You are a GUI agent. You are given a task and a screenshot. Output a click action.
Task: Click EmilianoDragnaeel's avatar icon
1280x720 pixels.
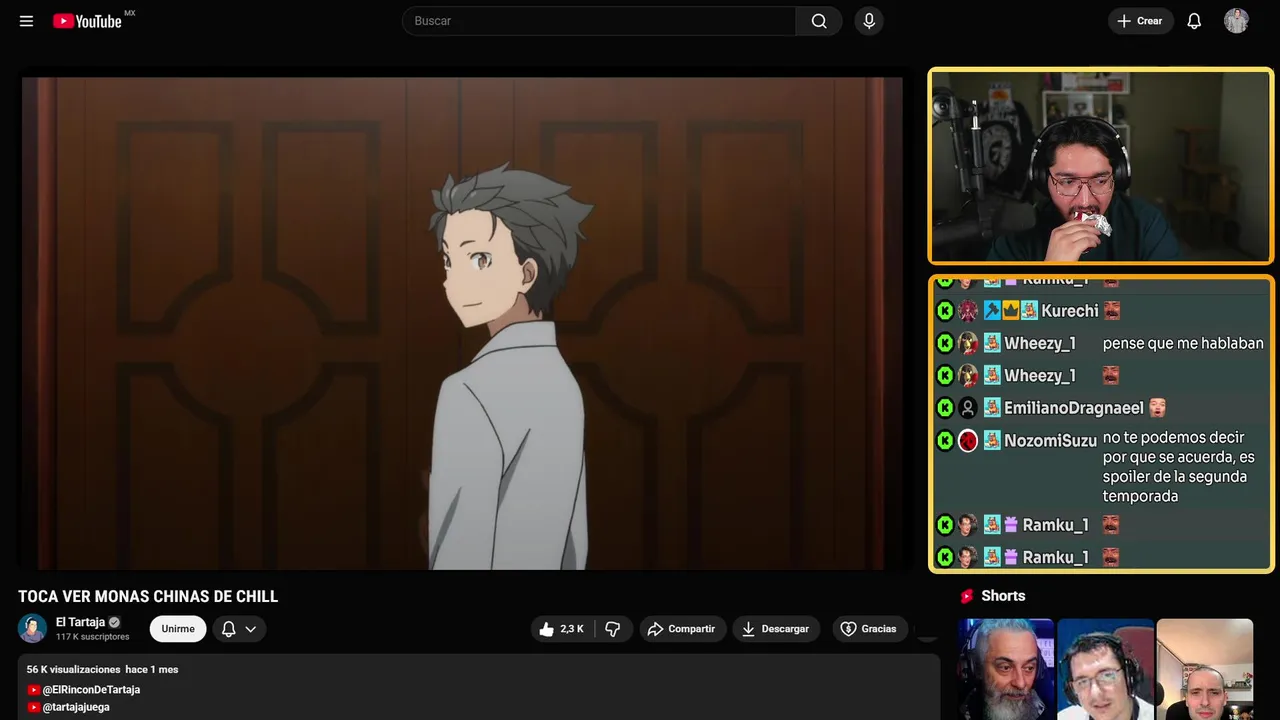tap(968, 408)
